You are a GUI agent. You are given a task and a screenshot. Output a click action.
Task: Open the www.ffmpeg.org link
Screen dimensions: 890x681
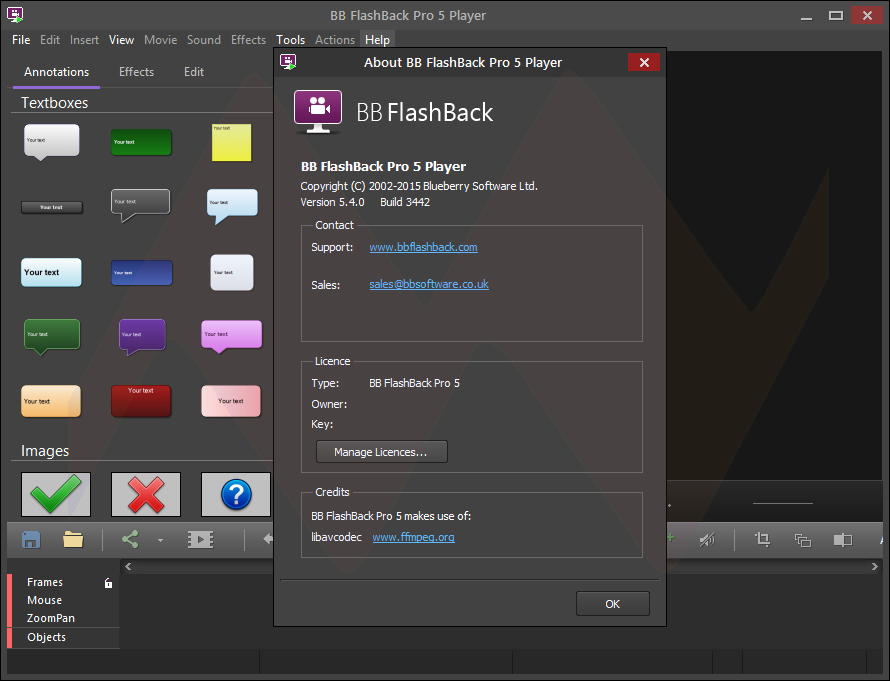(x=414, y=537)
